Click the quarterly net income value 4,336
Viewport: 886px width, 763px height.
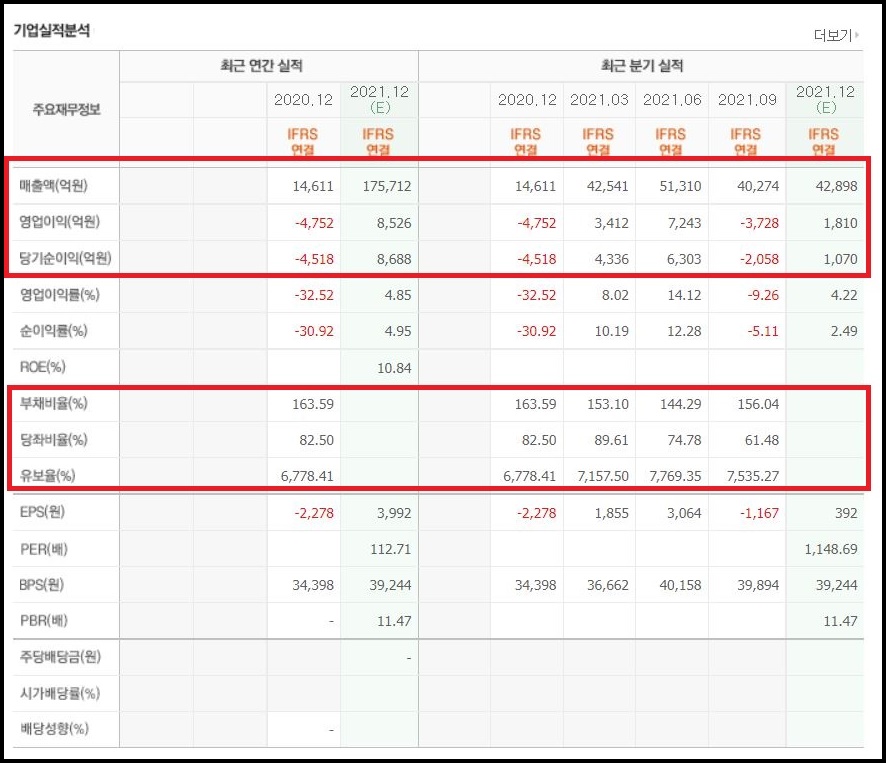(611, 259)
